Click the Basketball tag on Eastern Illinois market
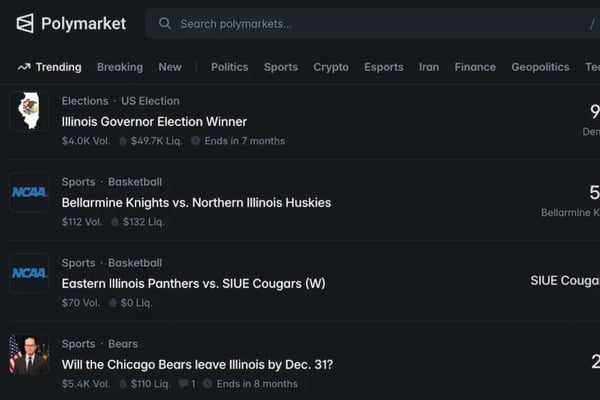Viewport: 600px width, 400px height. [135, 263]
